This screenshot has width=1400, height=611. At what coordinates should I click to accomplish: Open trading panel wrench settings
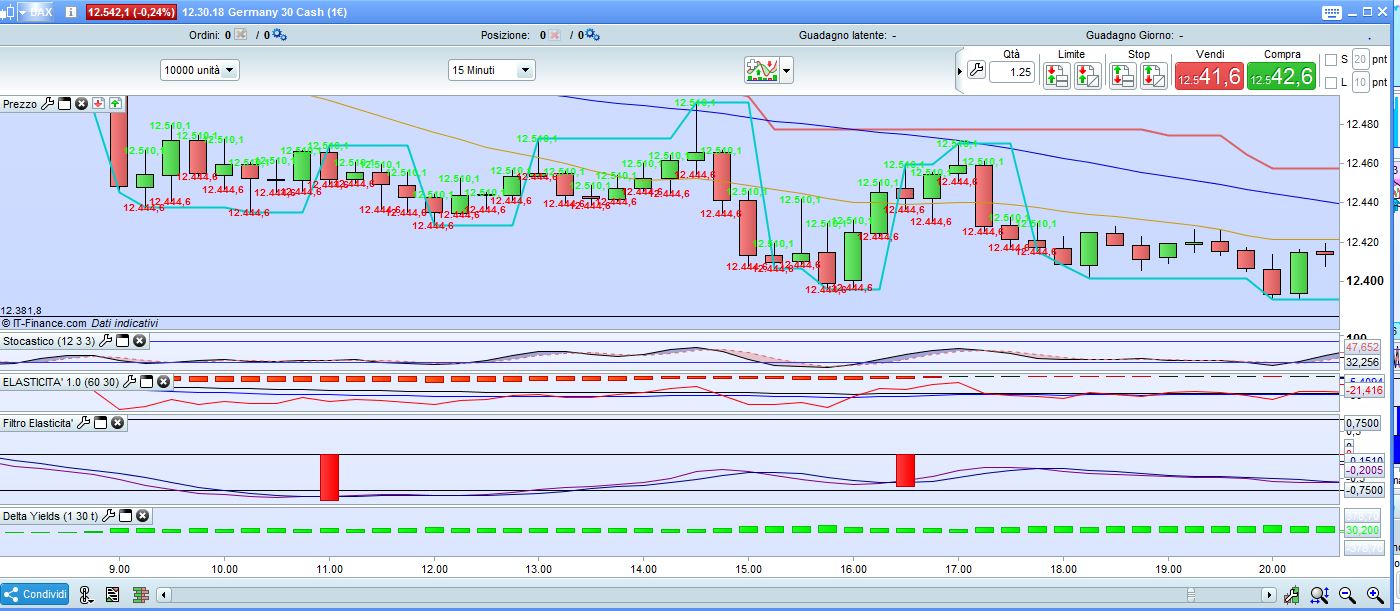click(x=977, y=71)
